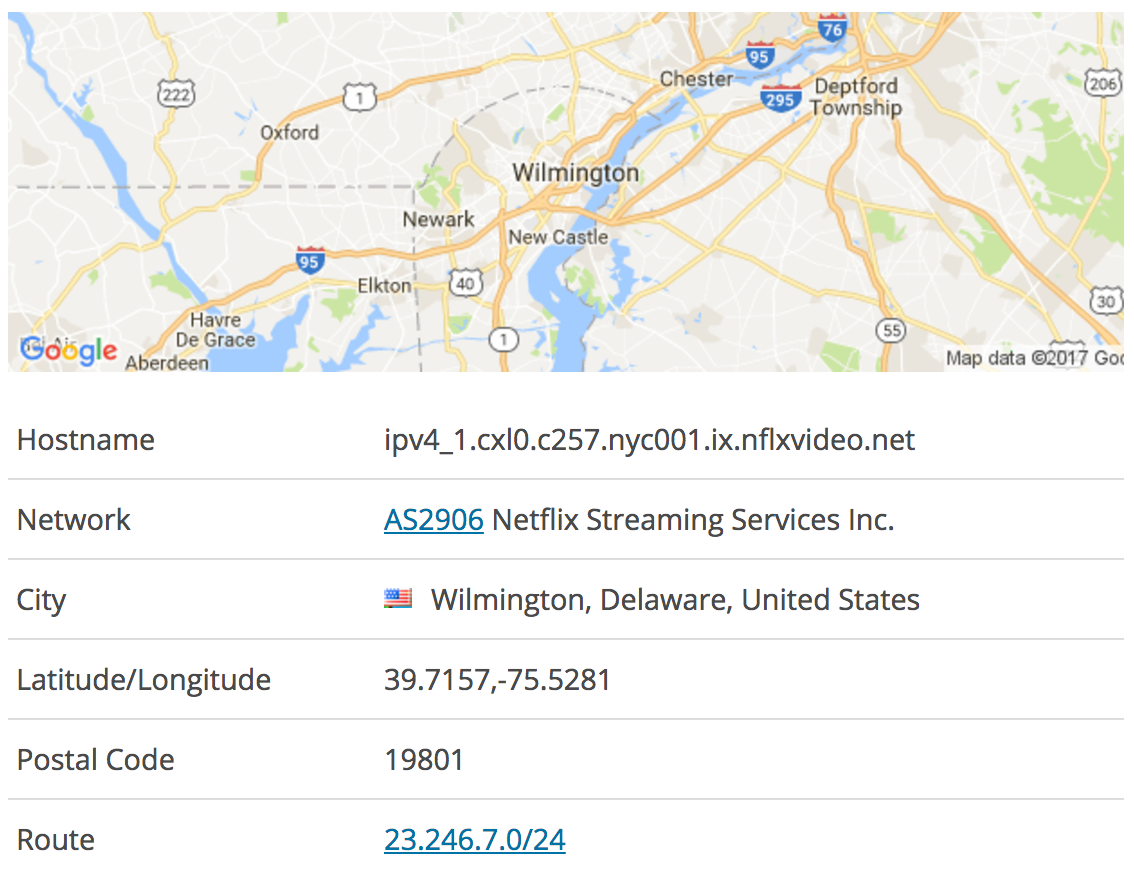Open the 23.246.7.0/24 route link
The height and width of the screenshot is (882, 1134).
474,839
